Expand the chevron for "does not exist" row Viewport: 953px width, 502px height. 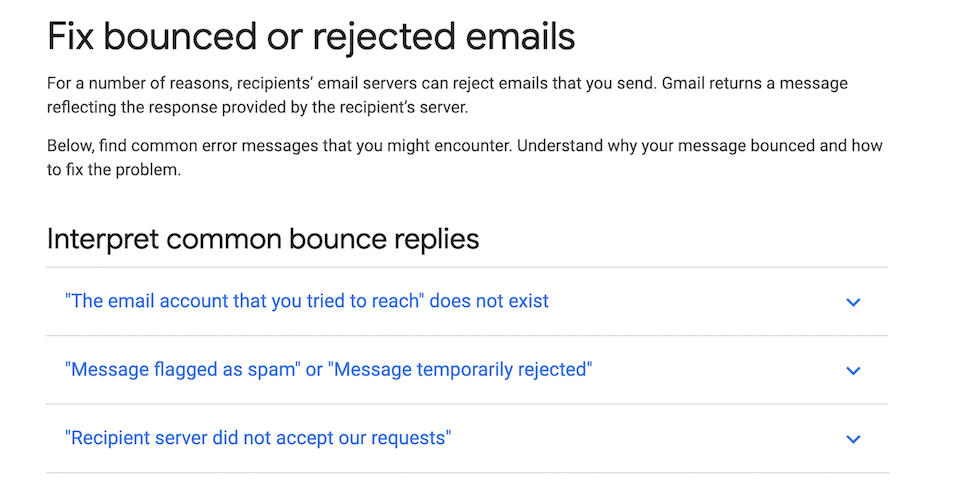tap(853, 302)
